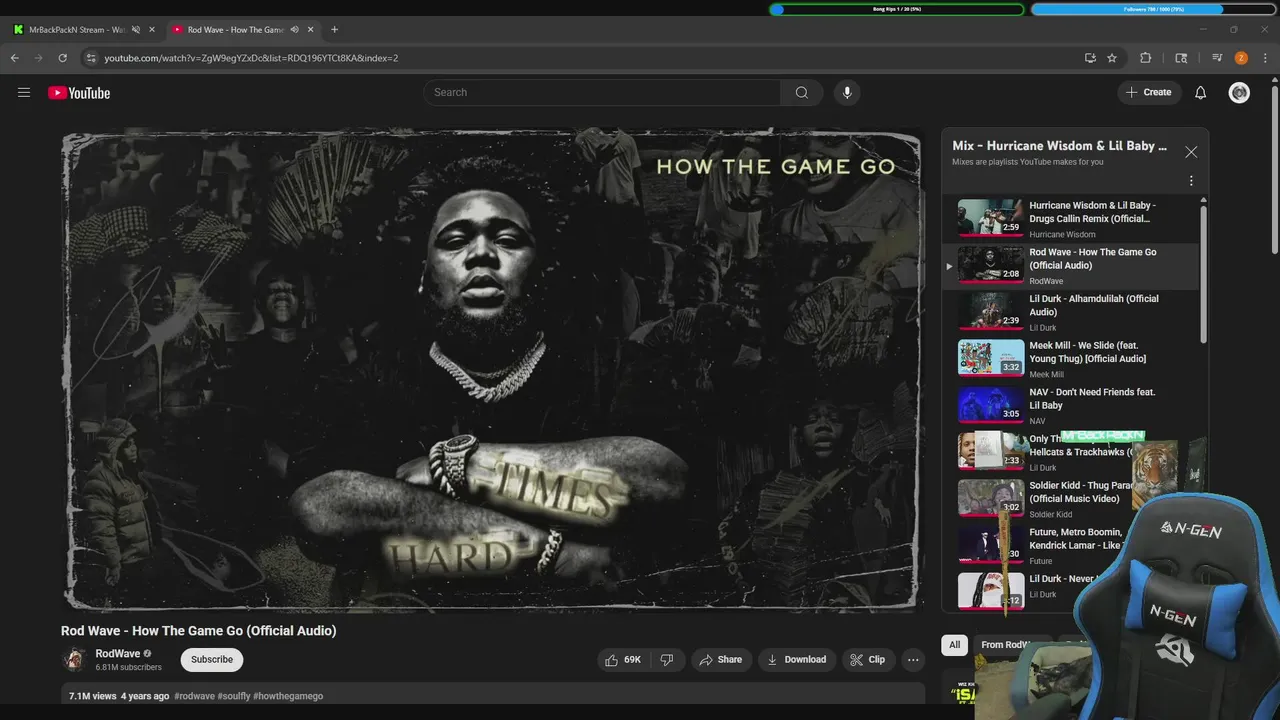Go back with the browser back arrow
This screenshot has height=720, width=1280.
point(15,58)
